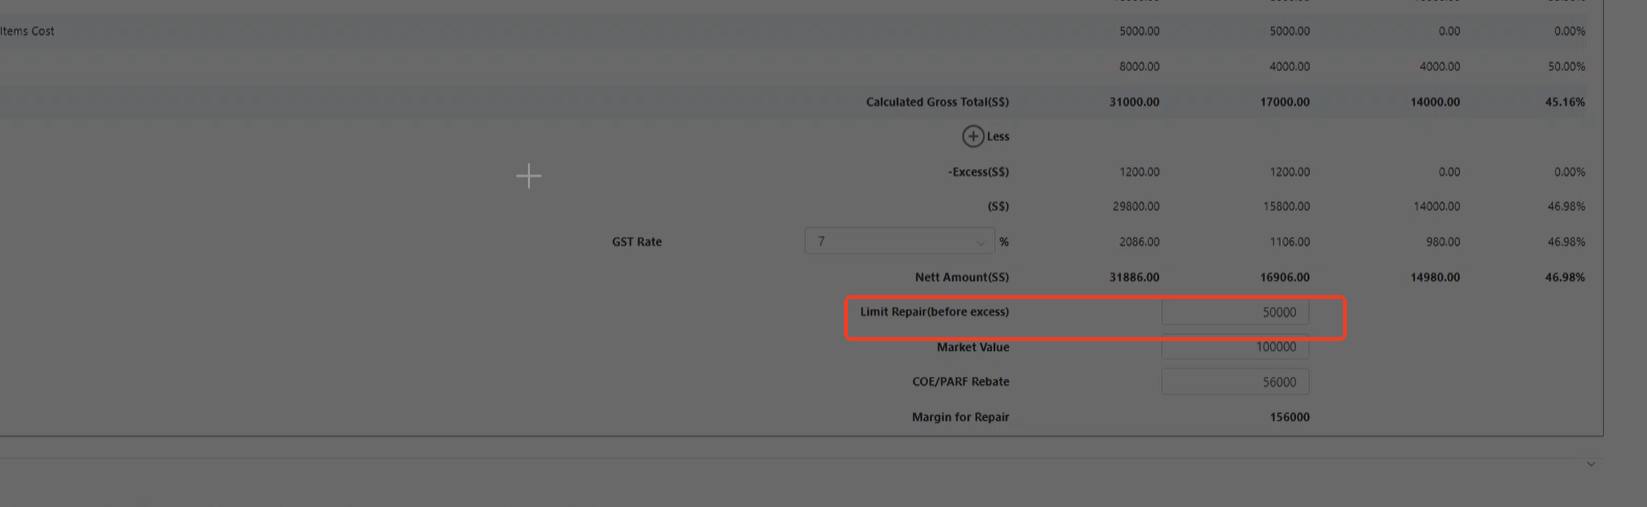Click the GST value 1106.00

coord(1289,242)
